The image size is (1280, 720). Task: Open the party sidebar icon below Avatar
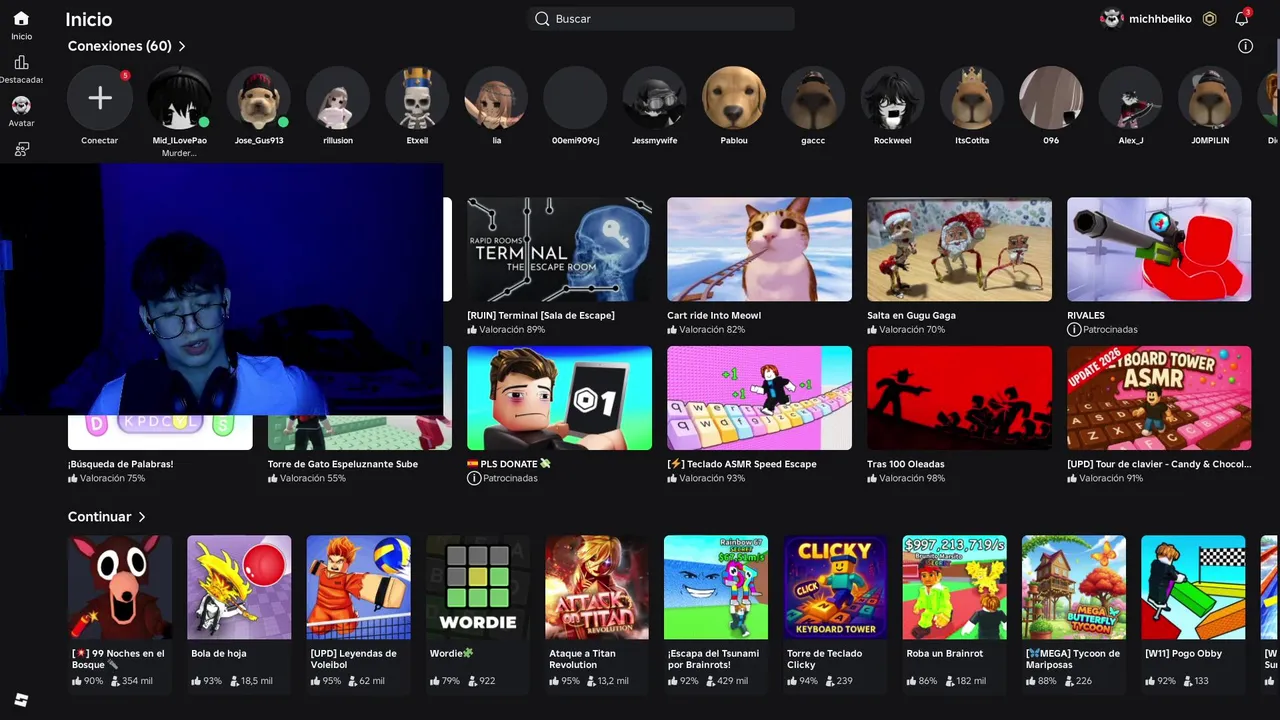click(21, 149)
